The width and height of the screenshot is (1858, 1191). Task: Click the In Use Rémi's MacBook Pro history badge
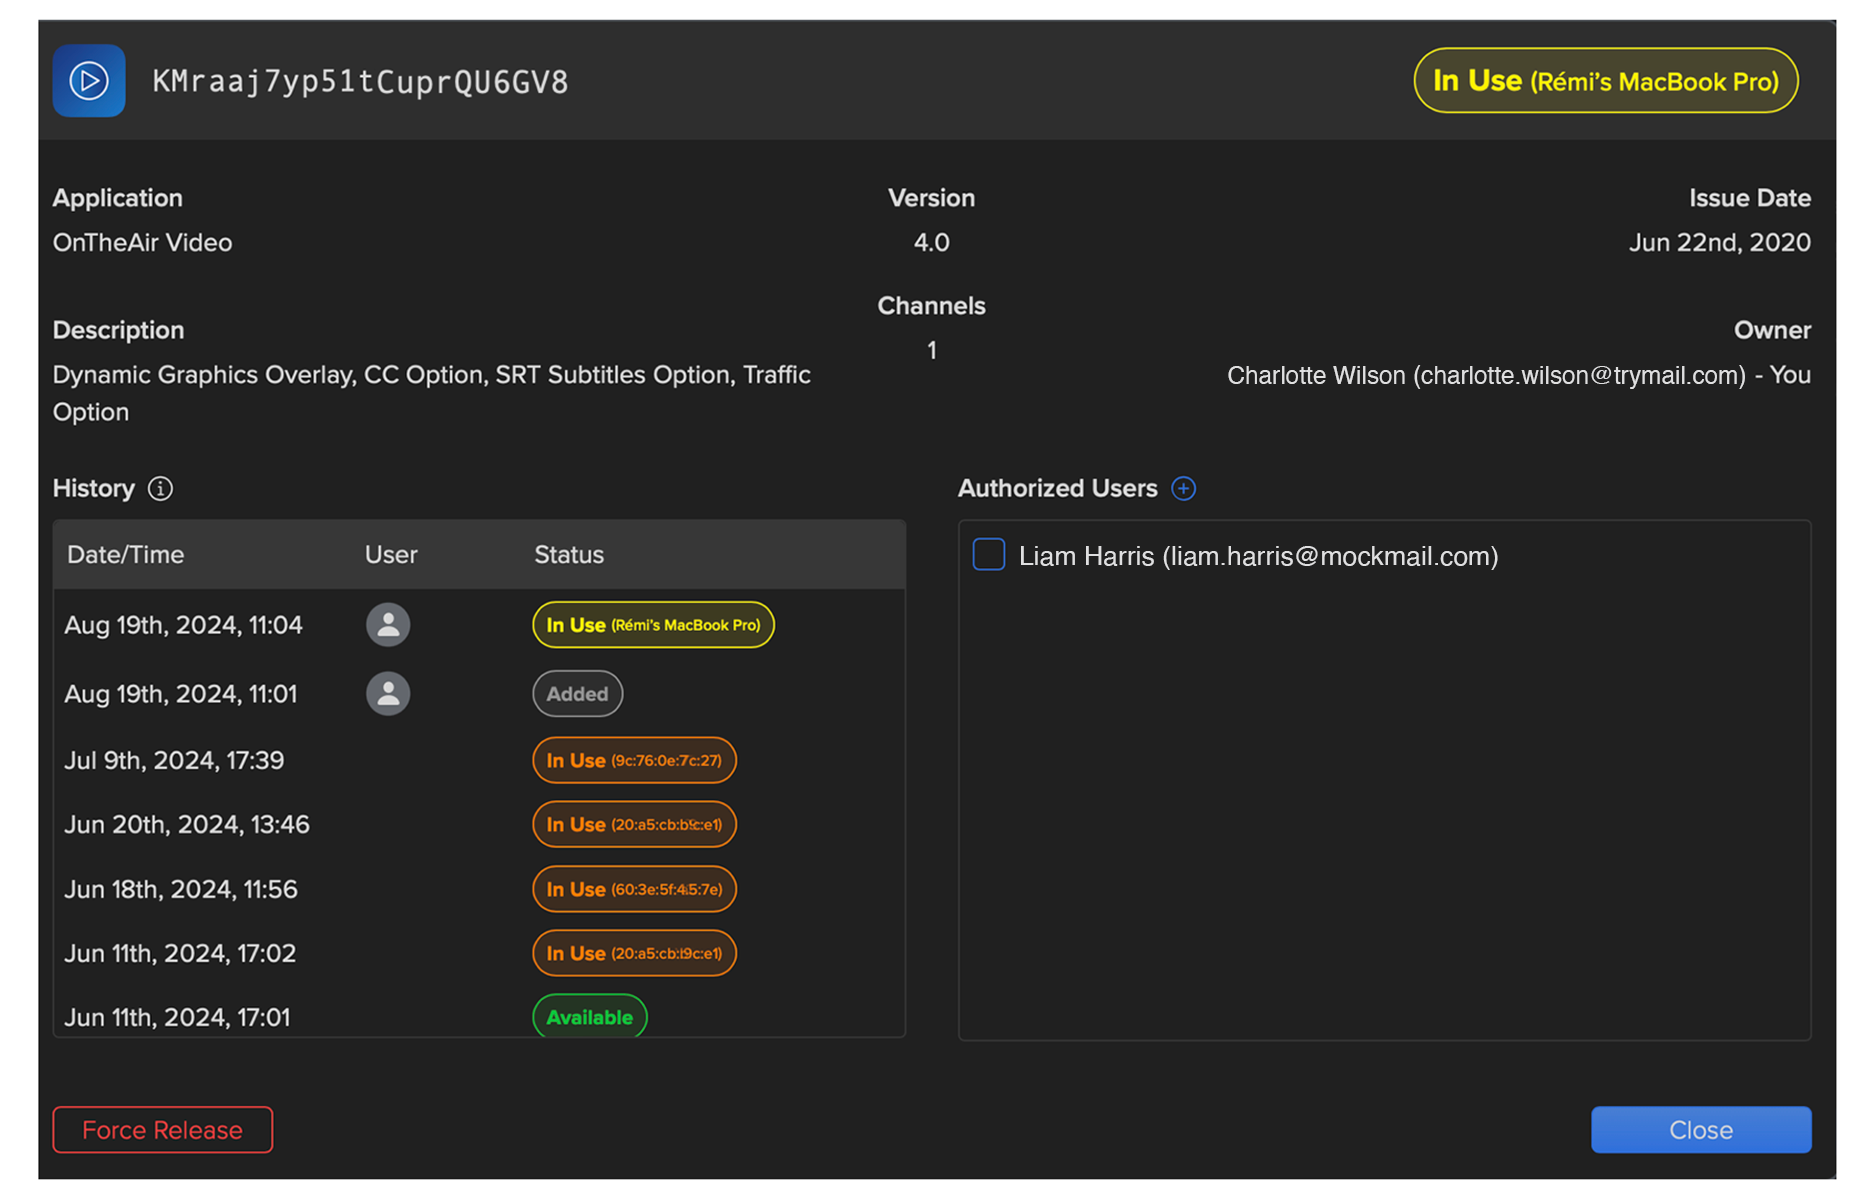click(653, 625)
